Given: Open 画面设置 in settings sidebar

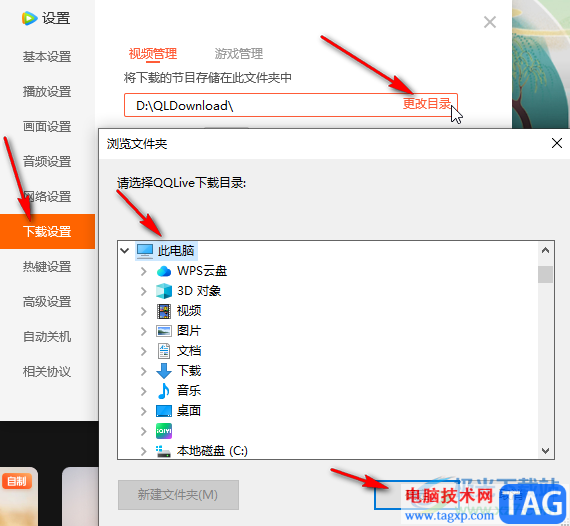Looking at the screenshot, I should [x=47, y=127].
